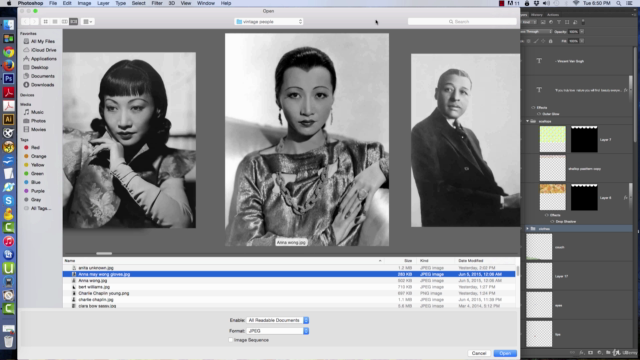This screenshot has height=360, width=640.
Task: Go back in the Open dialog
Action: (x=25, y=21)
